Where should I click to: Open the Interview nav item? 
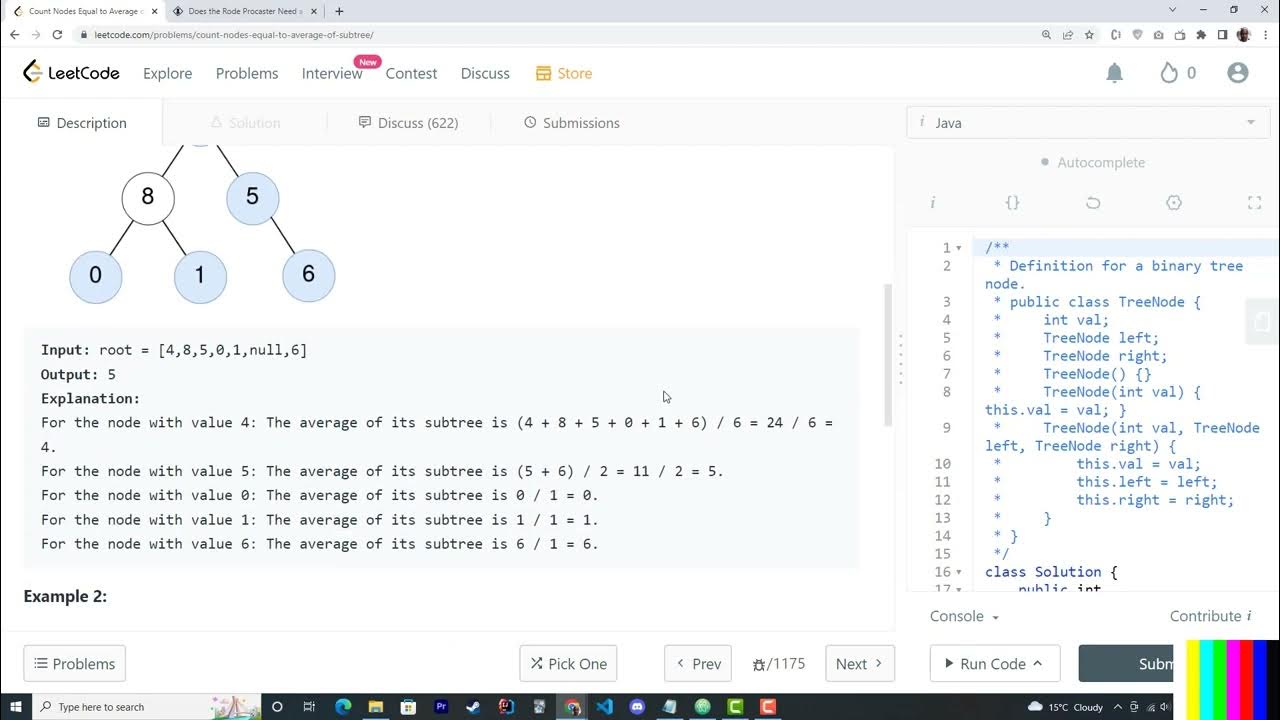pyautogui.click(x=332, y=73)
